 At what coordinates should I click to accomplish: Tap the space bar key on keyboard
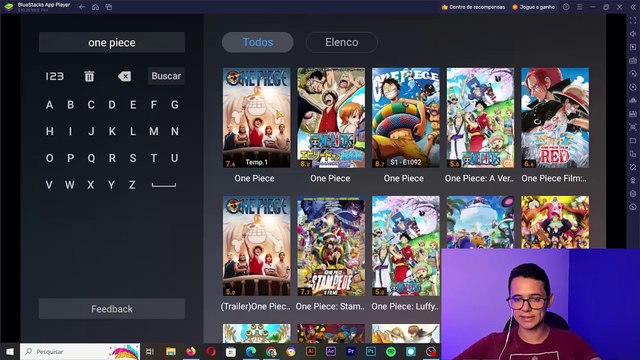click(164, 185)
